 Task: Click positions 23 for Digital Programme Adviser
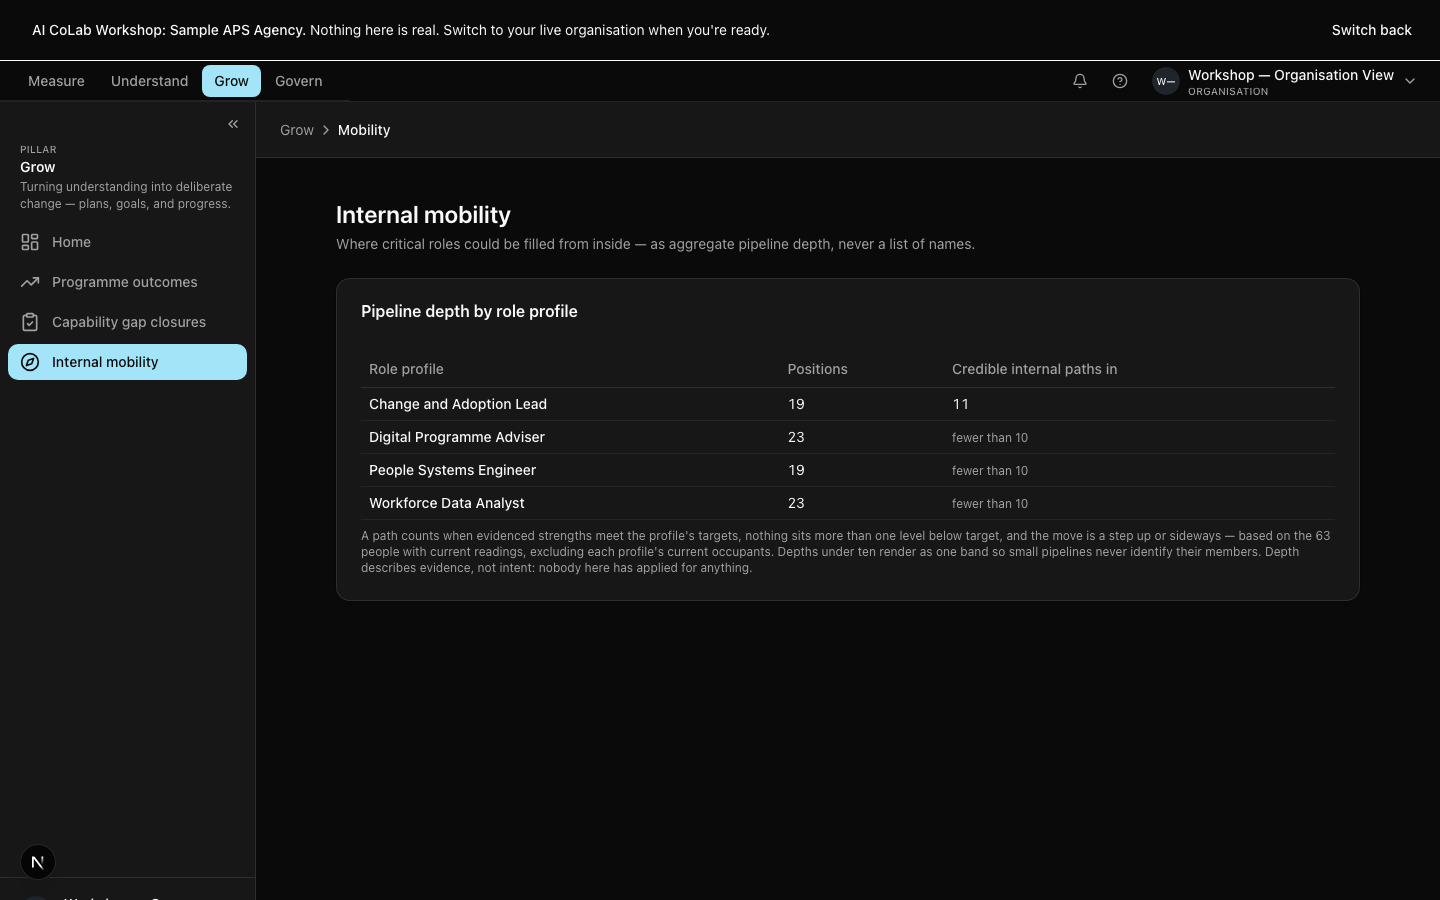796,437
